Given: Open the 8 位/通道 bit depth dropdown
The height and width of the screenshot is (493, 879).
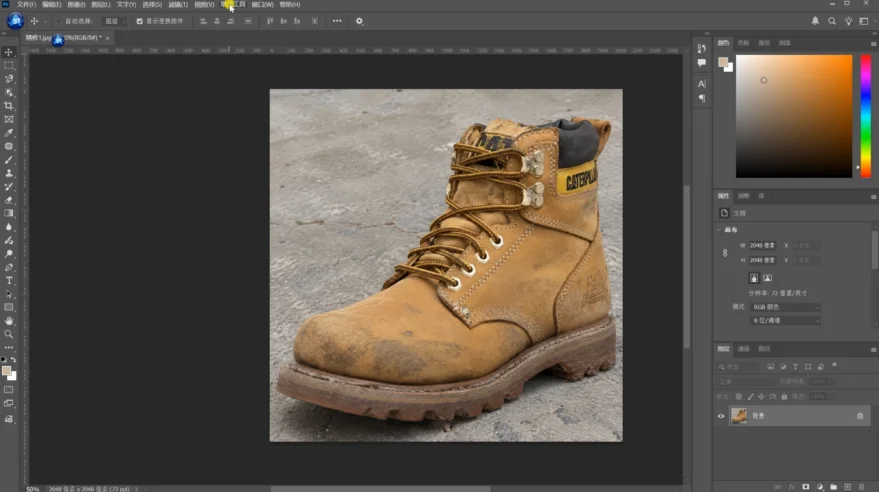Looking at the screenshot, I should tap(785, 321).
